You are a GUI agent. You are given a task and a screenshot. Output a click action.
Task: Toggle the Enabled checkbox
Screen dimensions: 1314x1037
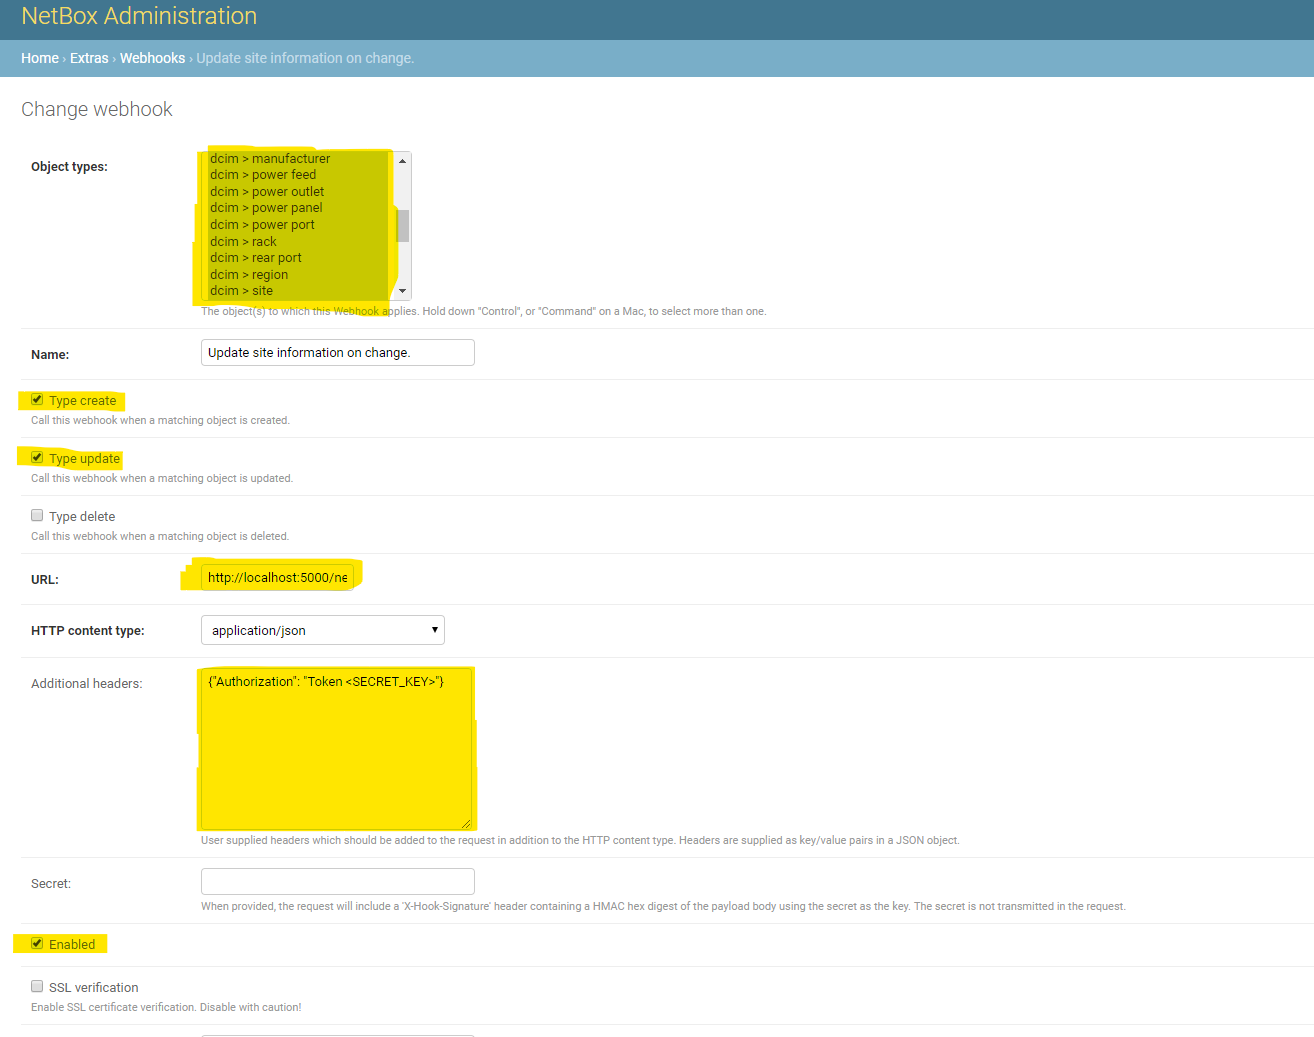click(x=37, y=944)
